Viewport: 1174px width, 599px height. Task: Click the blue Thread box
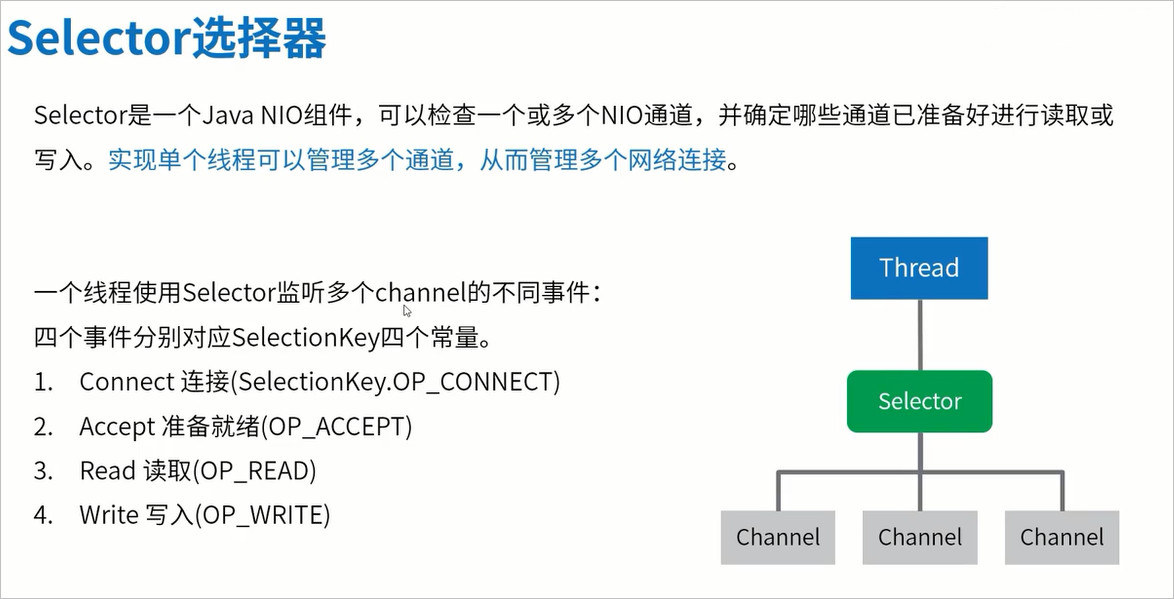919,268
